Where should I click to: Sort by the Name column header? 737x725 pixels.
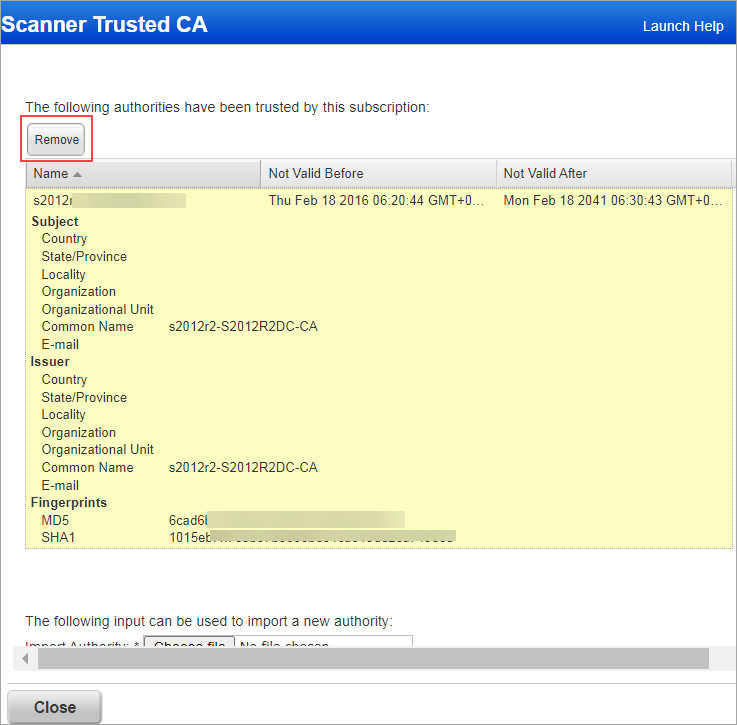(x=143, y=173)
